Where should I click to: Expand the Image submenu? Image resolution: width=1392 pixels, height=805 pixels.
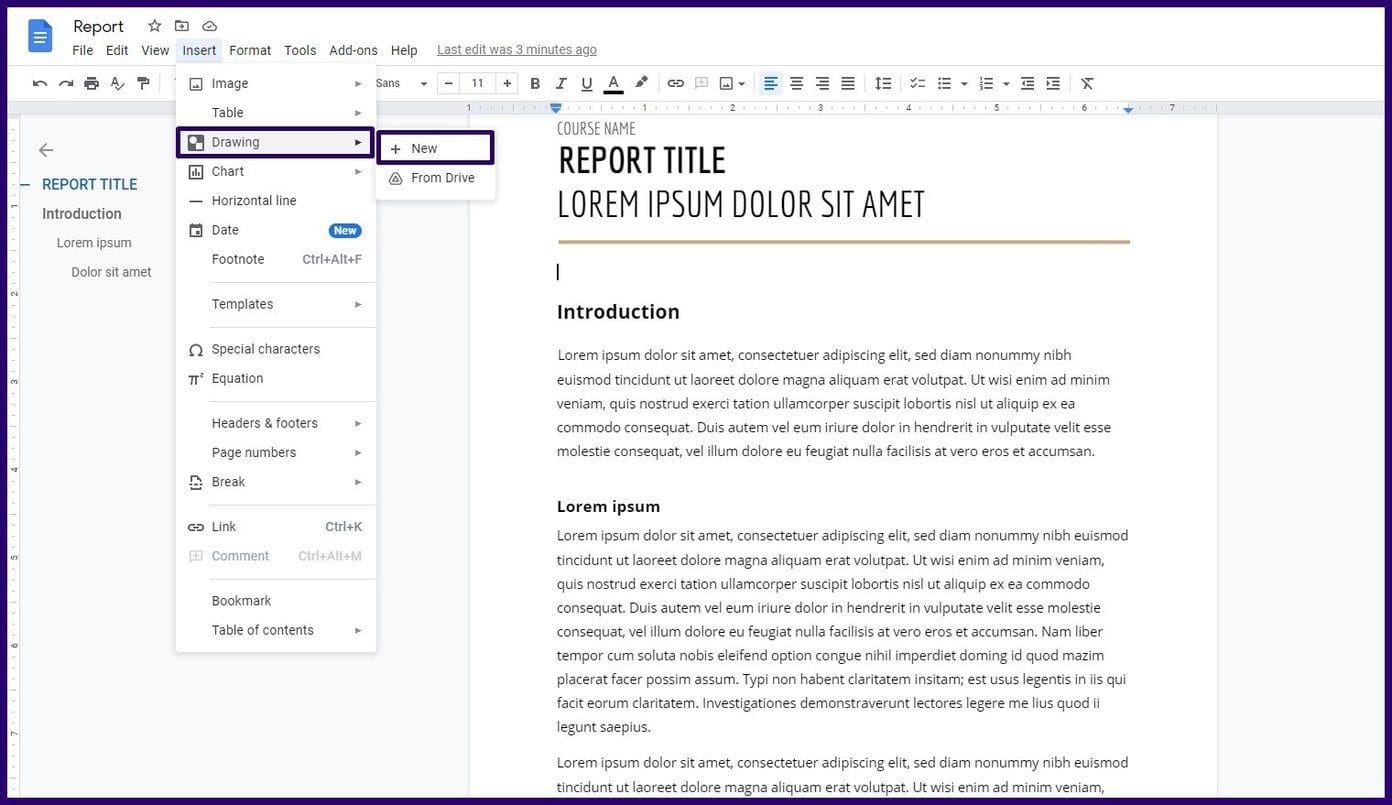[x=275, y=83]
